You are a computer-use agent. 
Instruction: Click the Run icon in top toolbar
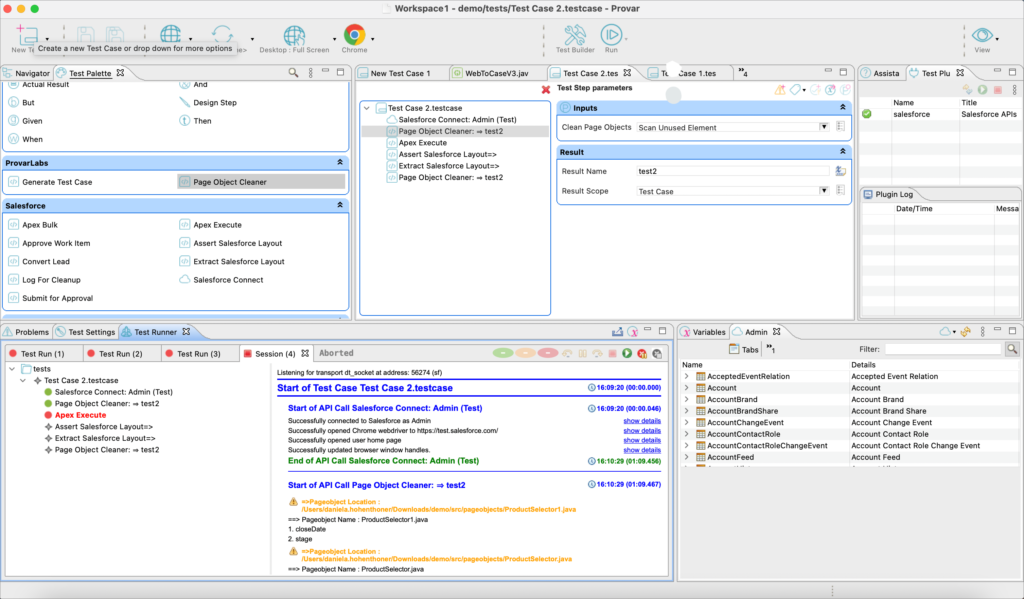[x=609, y=35]
